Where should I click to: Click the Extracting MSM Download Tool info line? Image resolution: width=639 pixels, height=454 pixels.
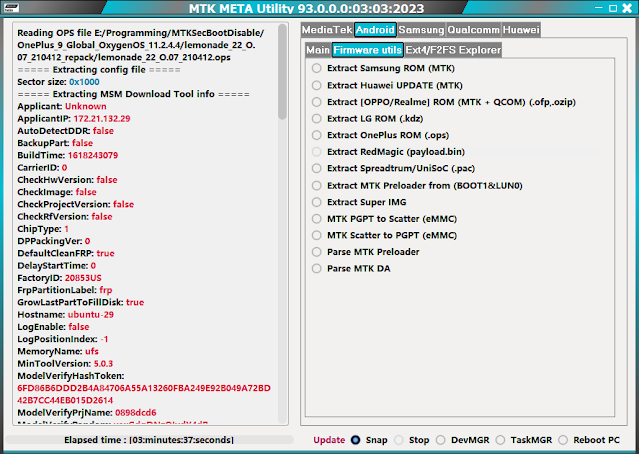[x=134, y=94]
